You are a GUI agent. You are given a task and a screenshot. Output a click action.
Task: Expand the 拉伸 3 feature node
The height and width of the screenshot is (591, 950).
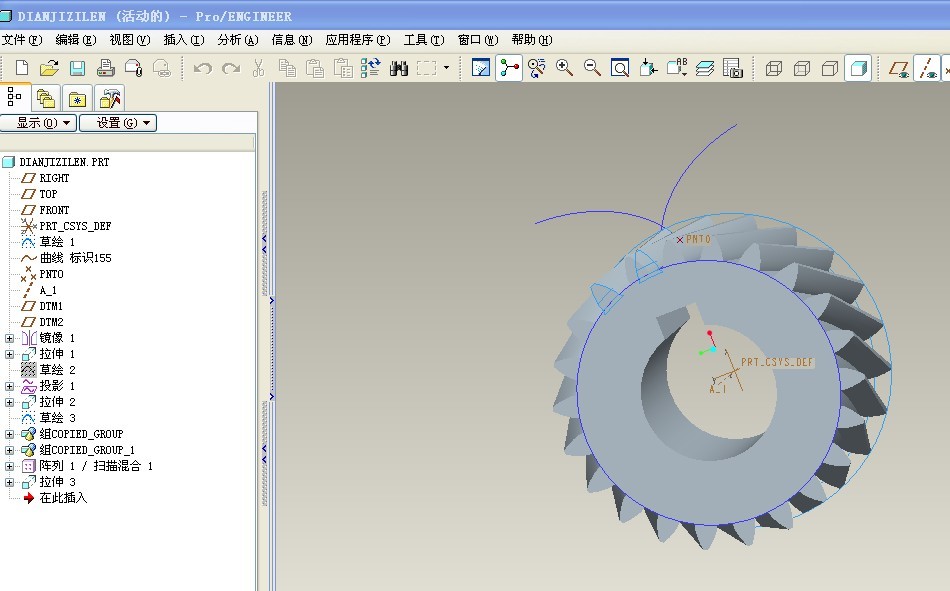(x=9, y=482)
